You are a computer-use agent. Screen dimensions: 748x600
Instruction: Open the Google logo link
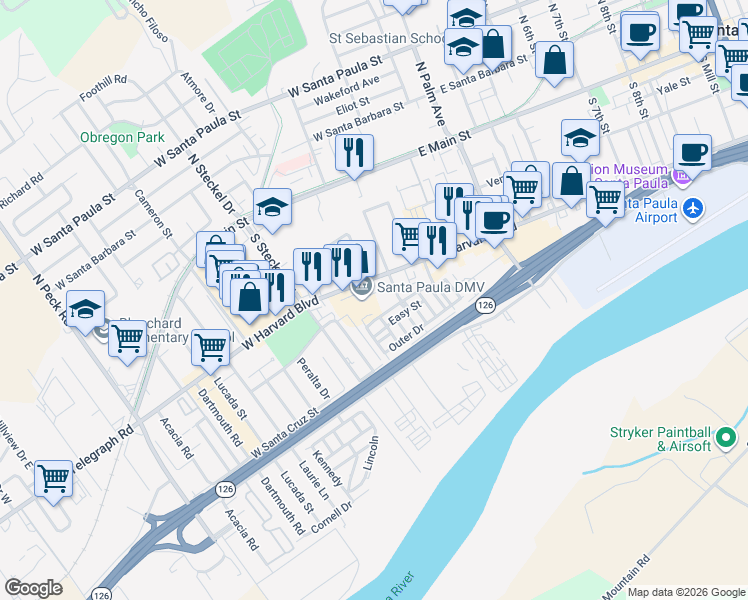click(x=33, y=588)
